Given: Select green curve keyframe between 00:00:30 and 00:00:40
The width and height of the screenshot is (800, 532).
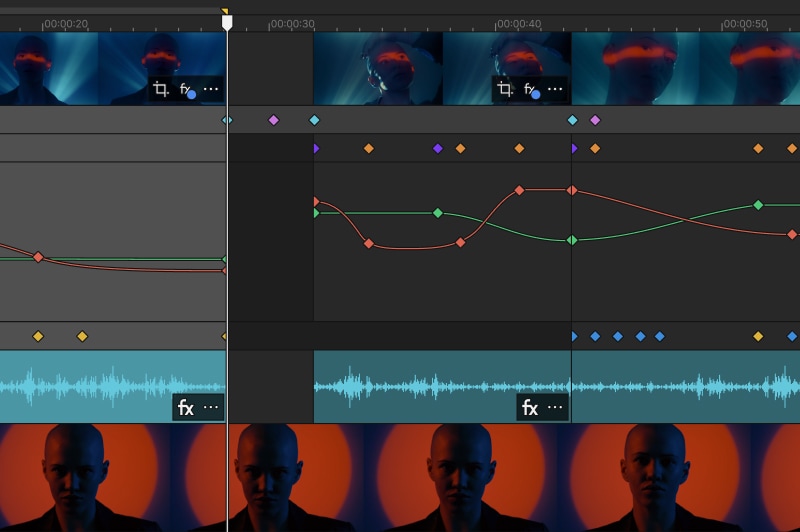Looking at the screenshot, I should [437, 213].
